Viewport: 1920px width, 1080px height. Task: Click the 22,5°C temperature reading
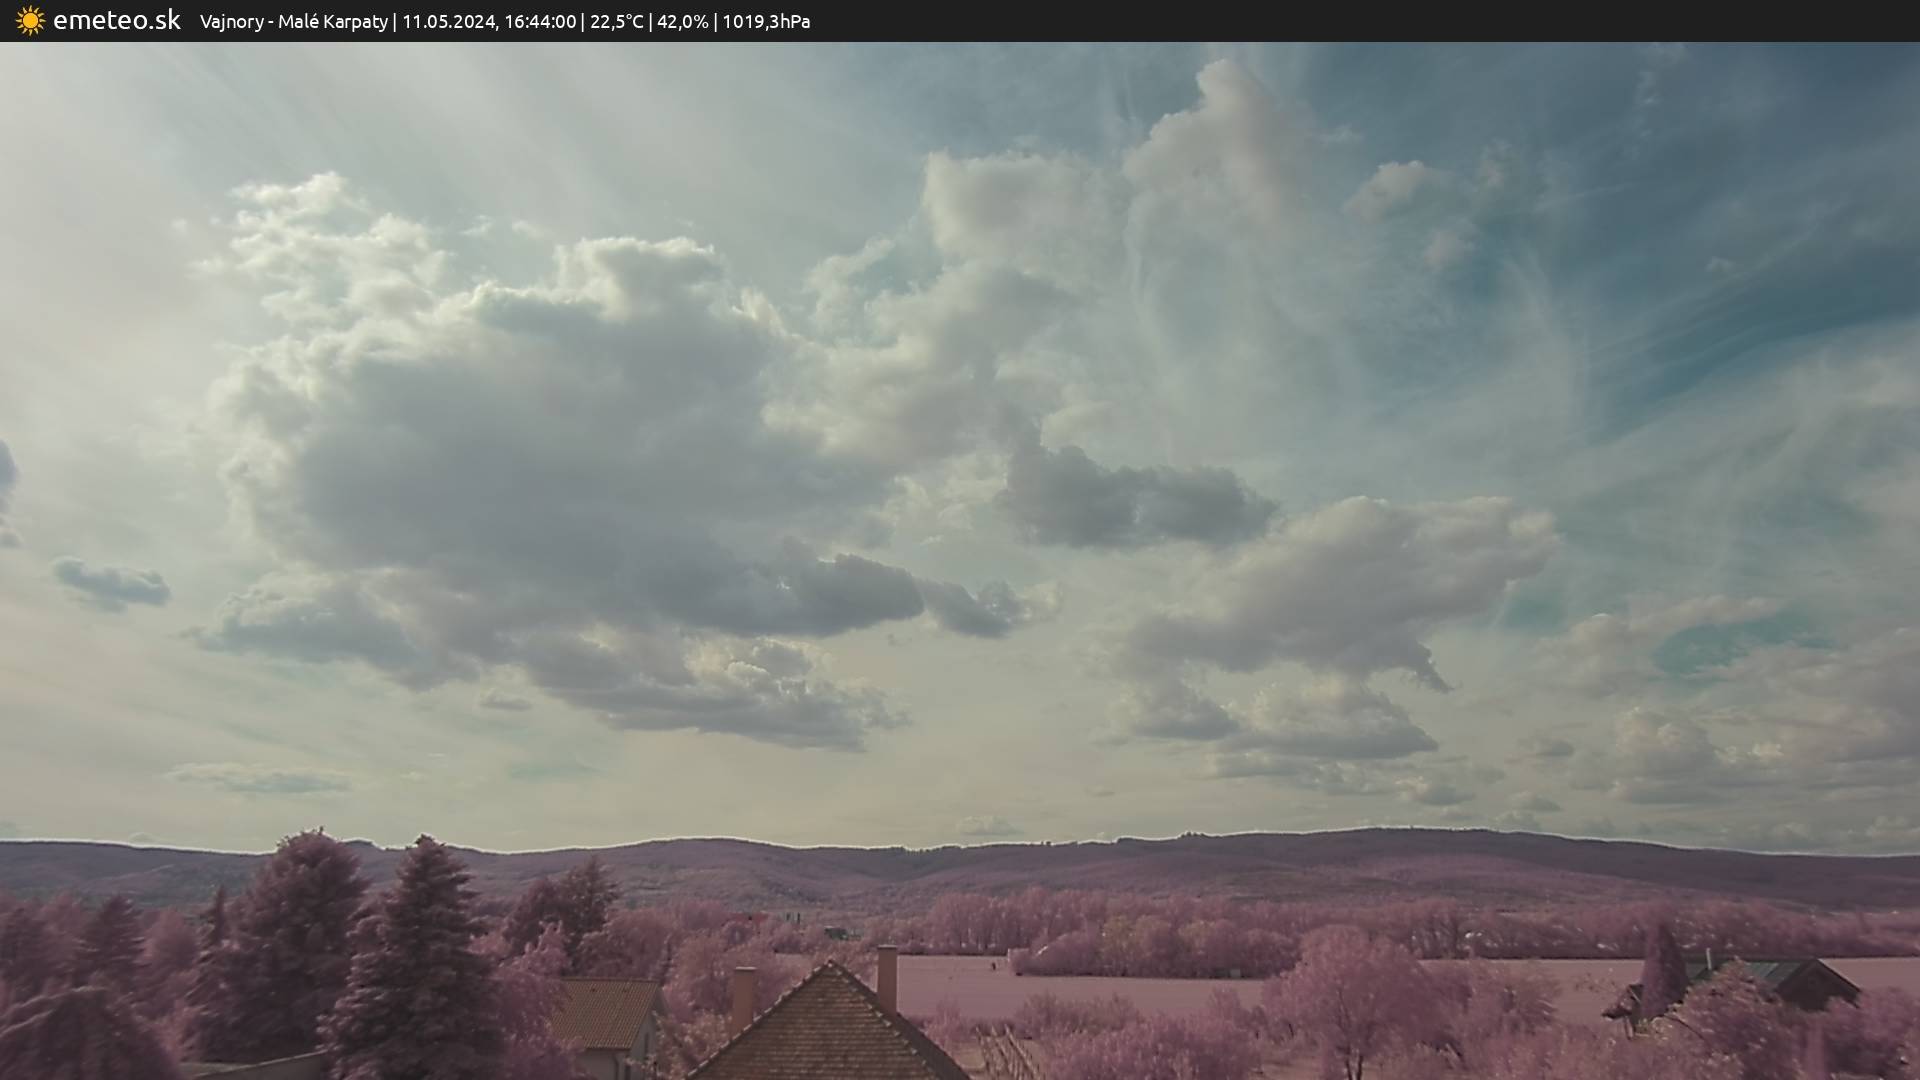pyautogui.click(x=617, y=21)
